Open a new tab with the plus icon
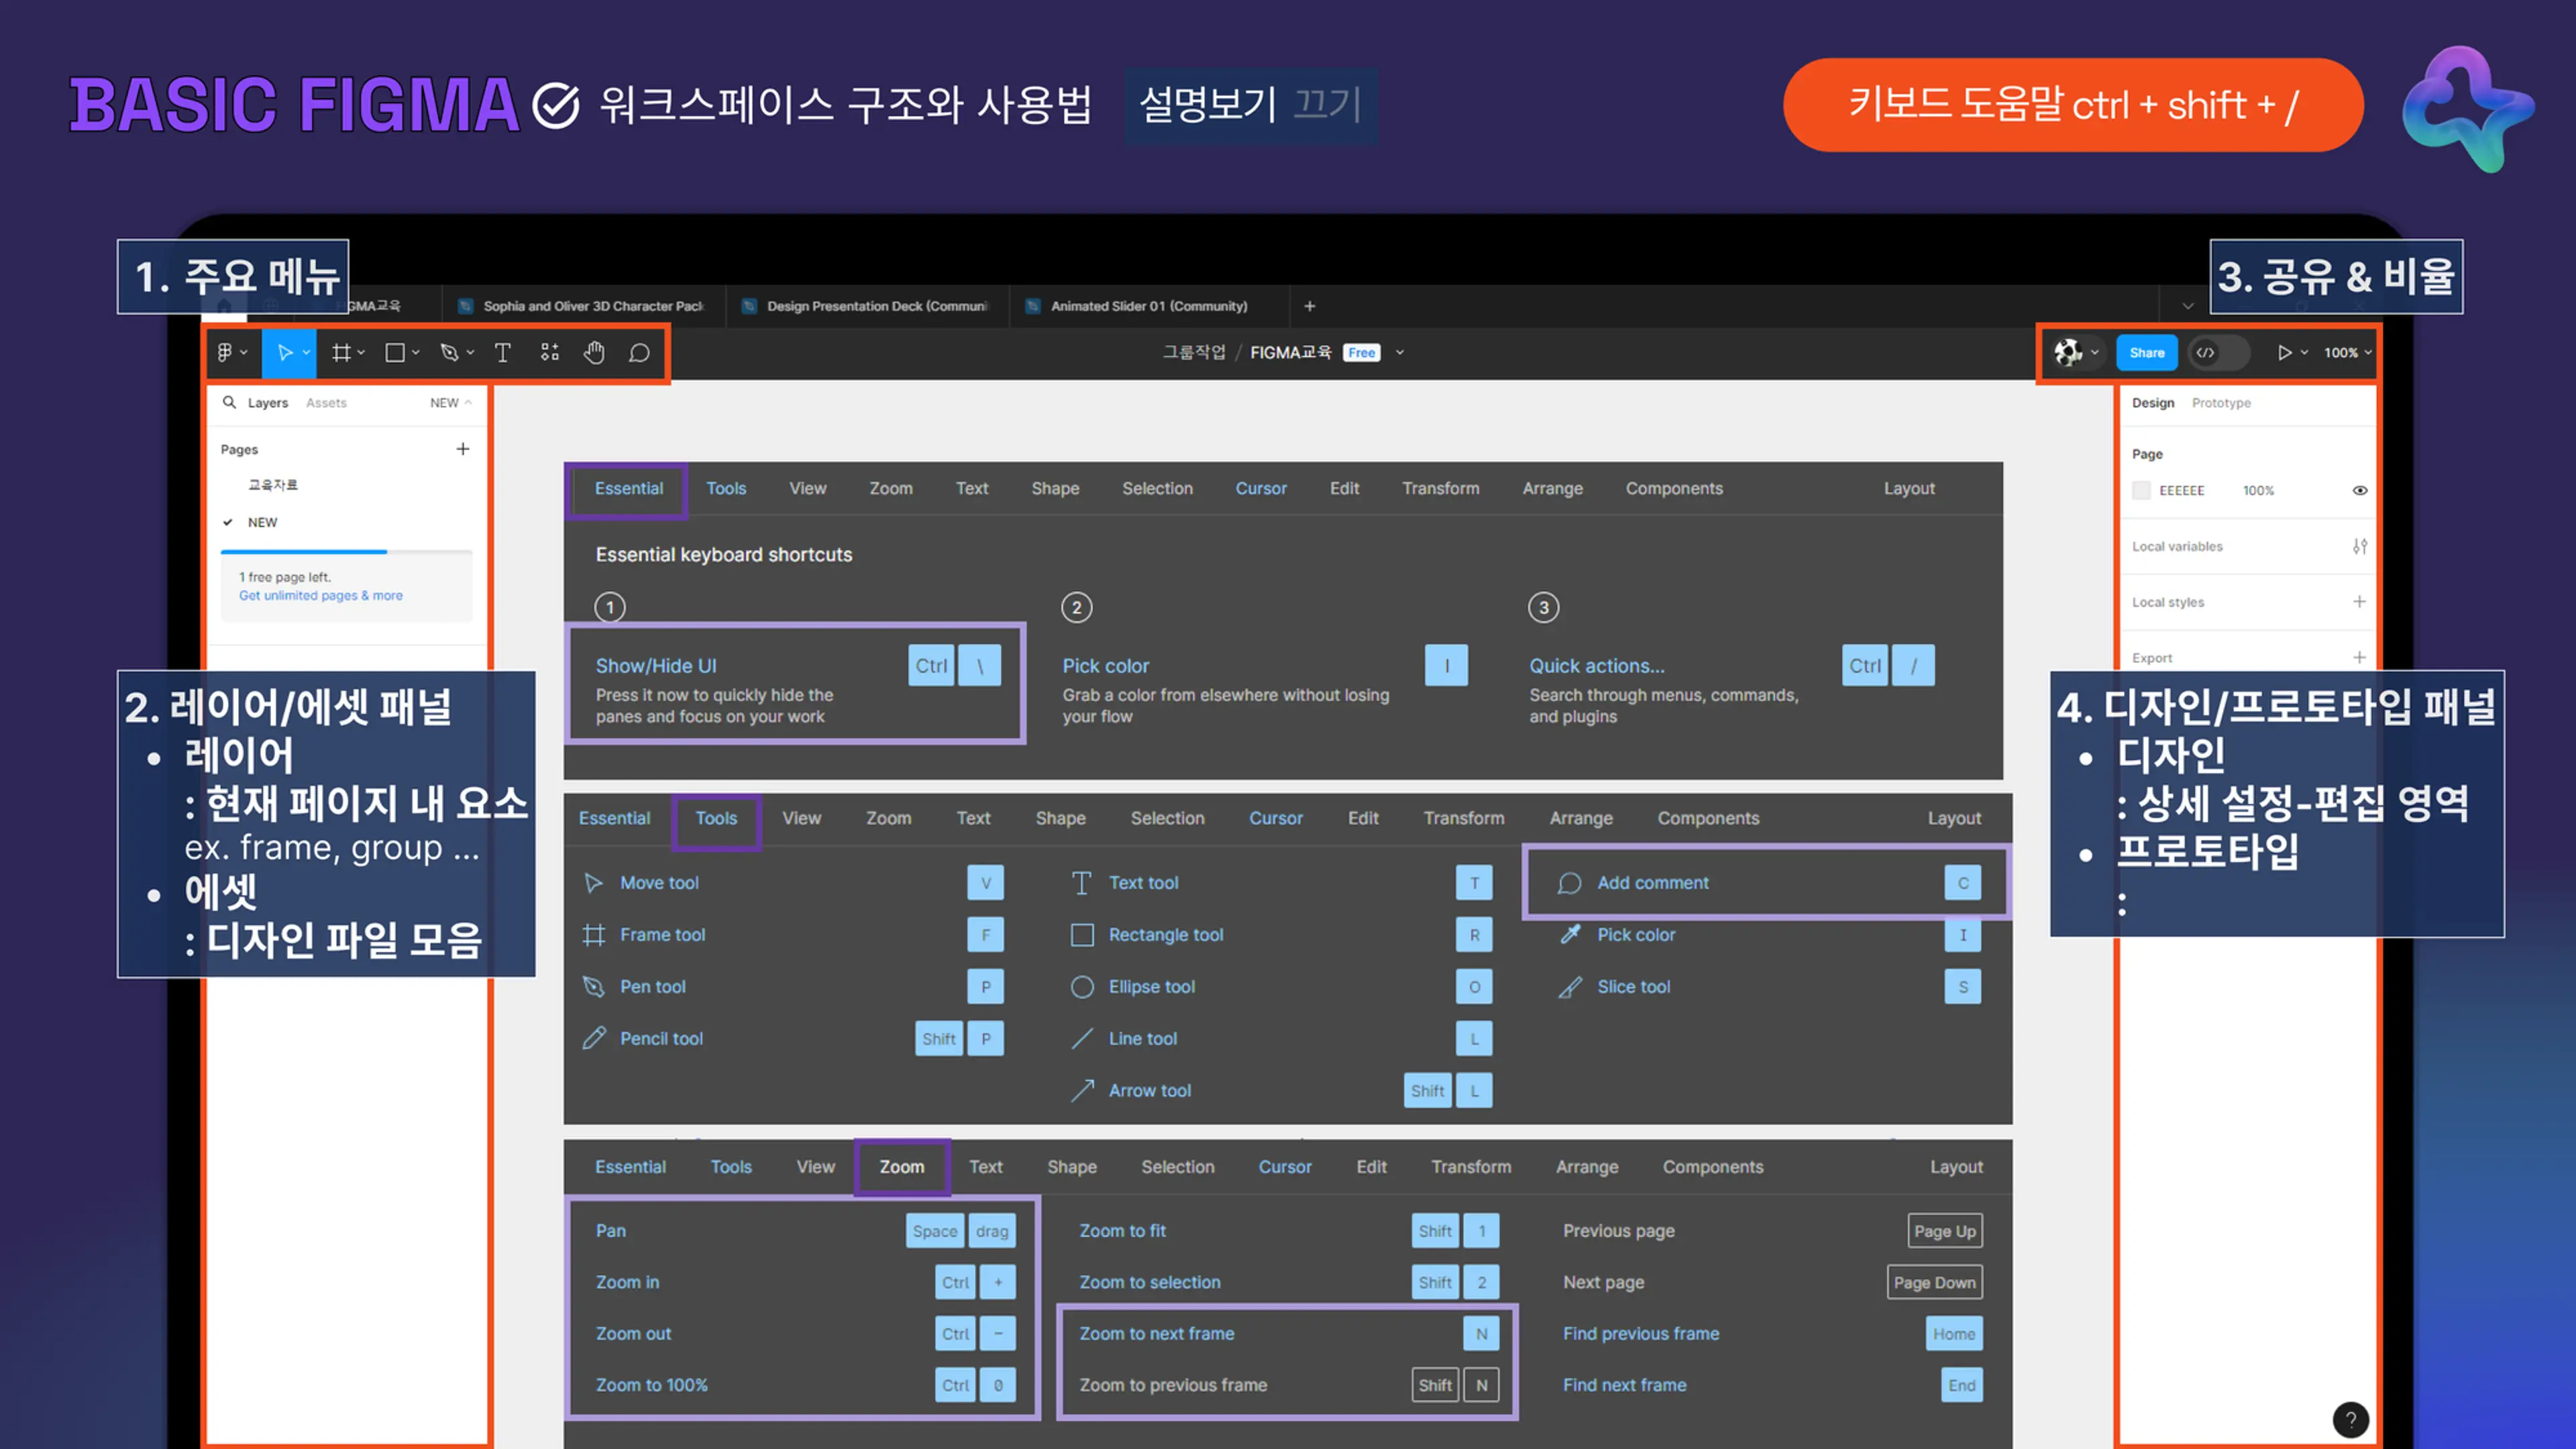 (x=1310, y=306)
